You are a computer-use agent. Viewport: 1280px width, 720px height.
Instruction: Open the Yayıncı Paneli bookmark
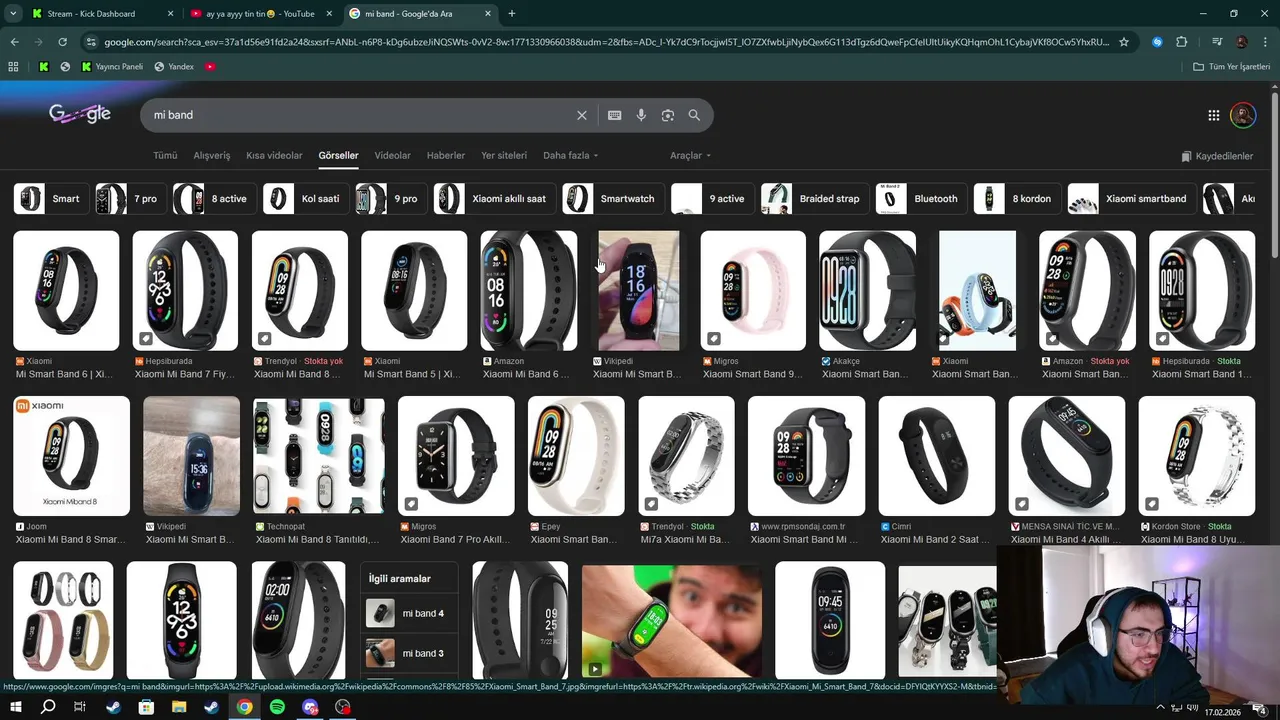tap(112, 67)
